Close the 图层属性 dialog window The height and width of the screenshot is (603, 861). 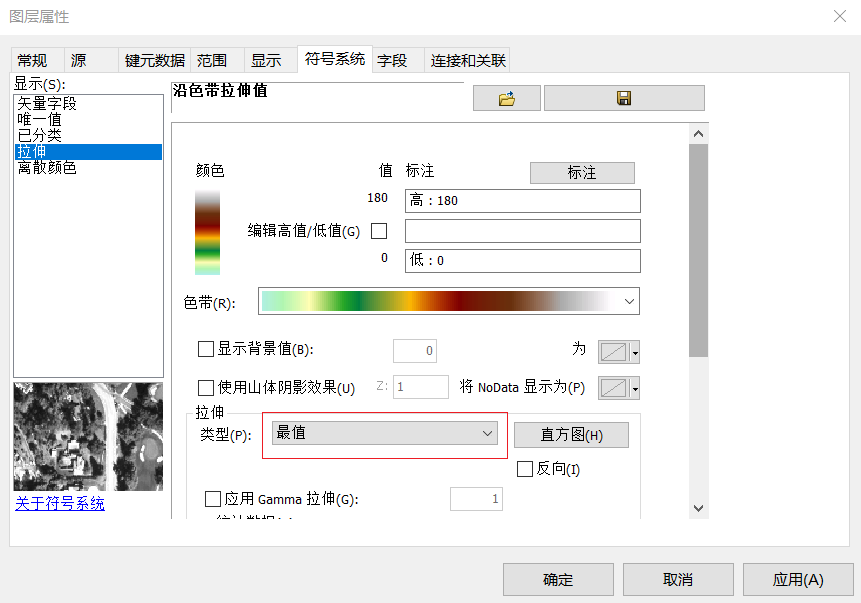click(x=840, y=16)
